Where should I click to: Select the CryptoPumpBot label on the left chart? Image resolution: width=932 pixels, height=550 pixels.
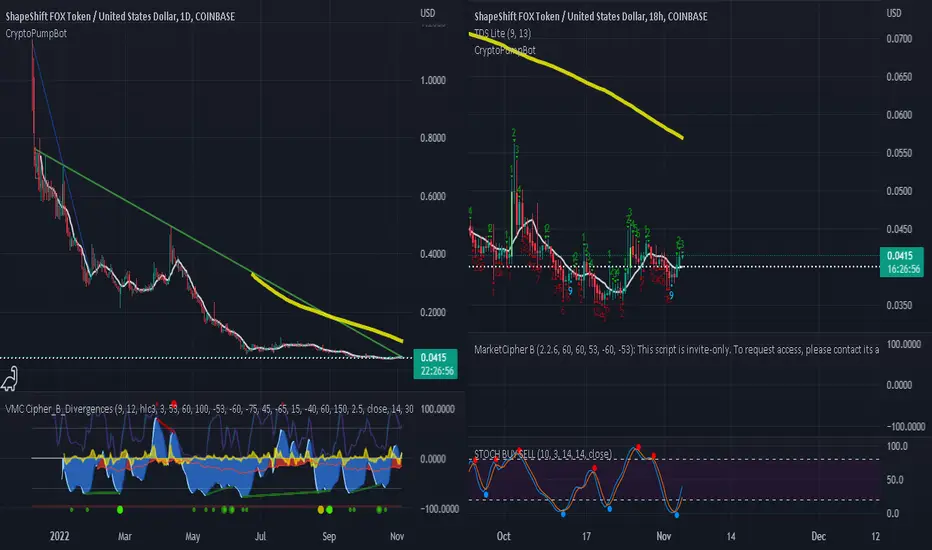36,33
